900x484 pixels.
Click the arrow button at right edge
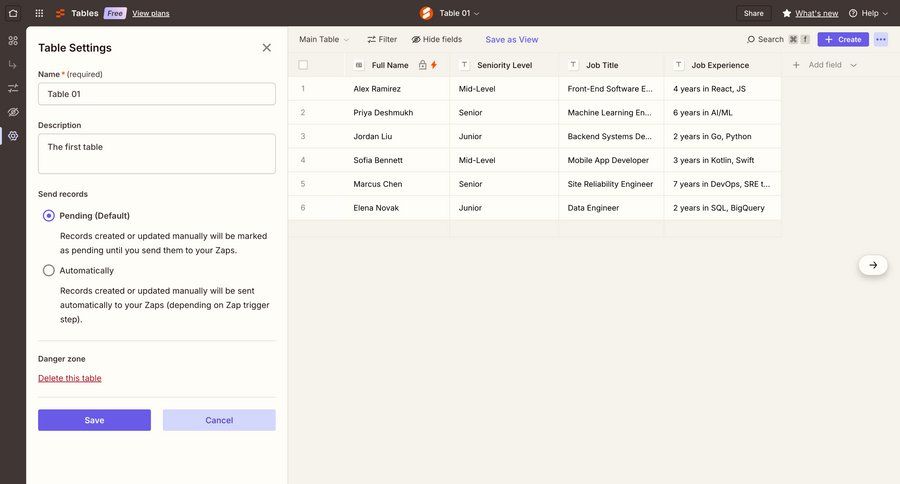click(873, 265)
